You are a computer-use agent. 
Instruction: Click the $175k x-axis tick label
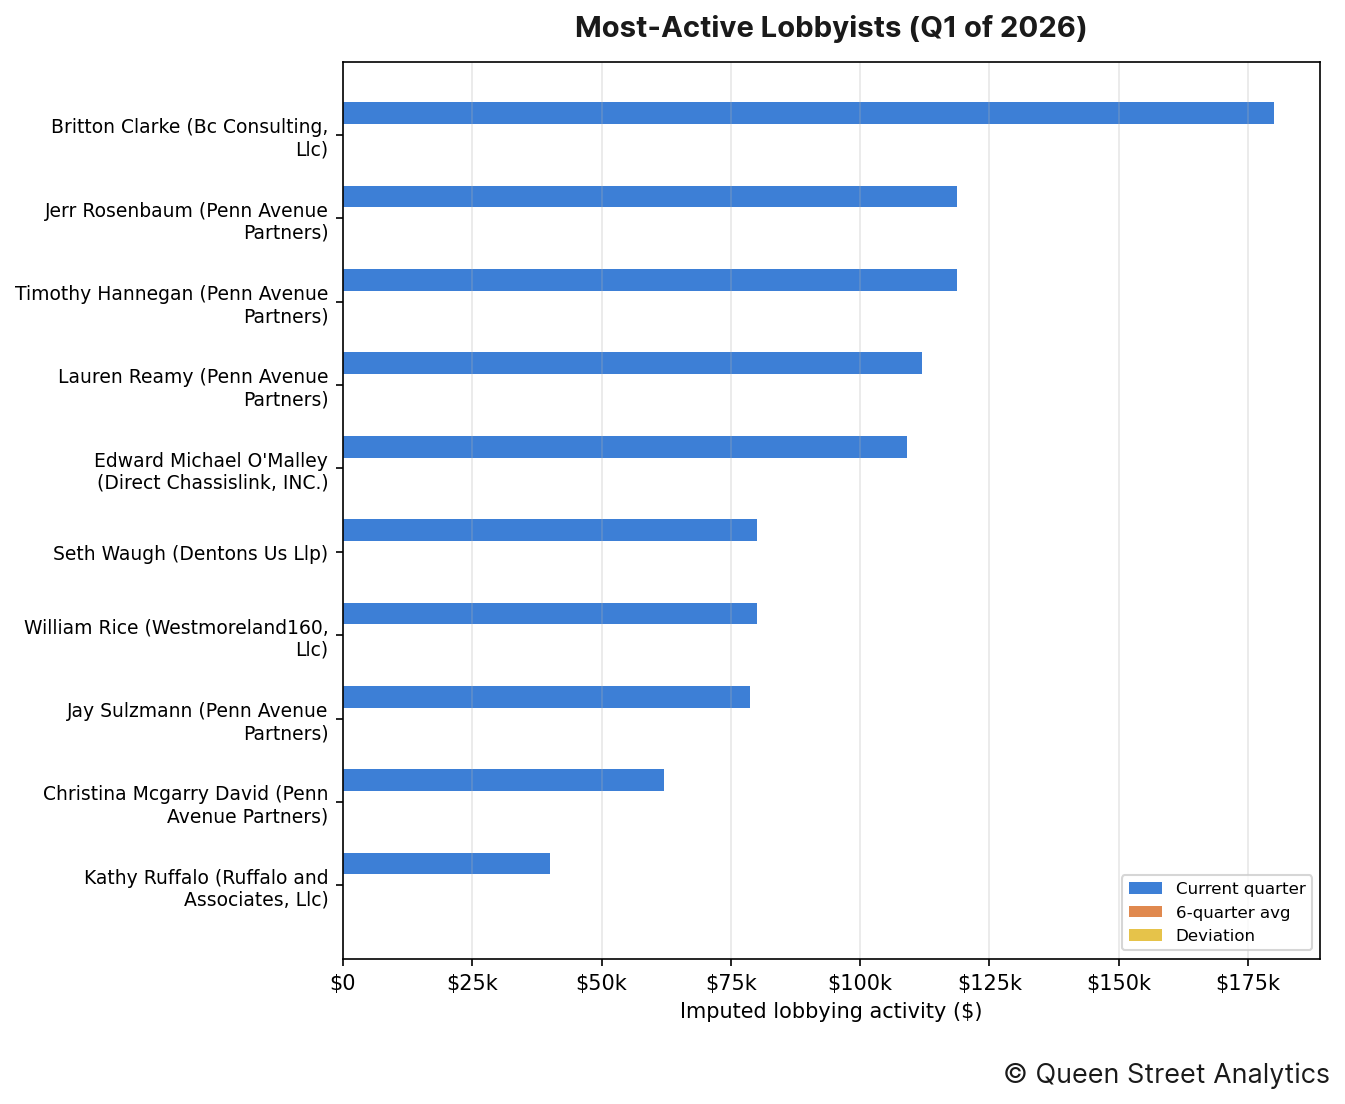point(1248,983)
